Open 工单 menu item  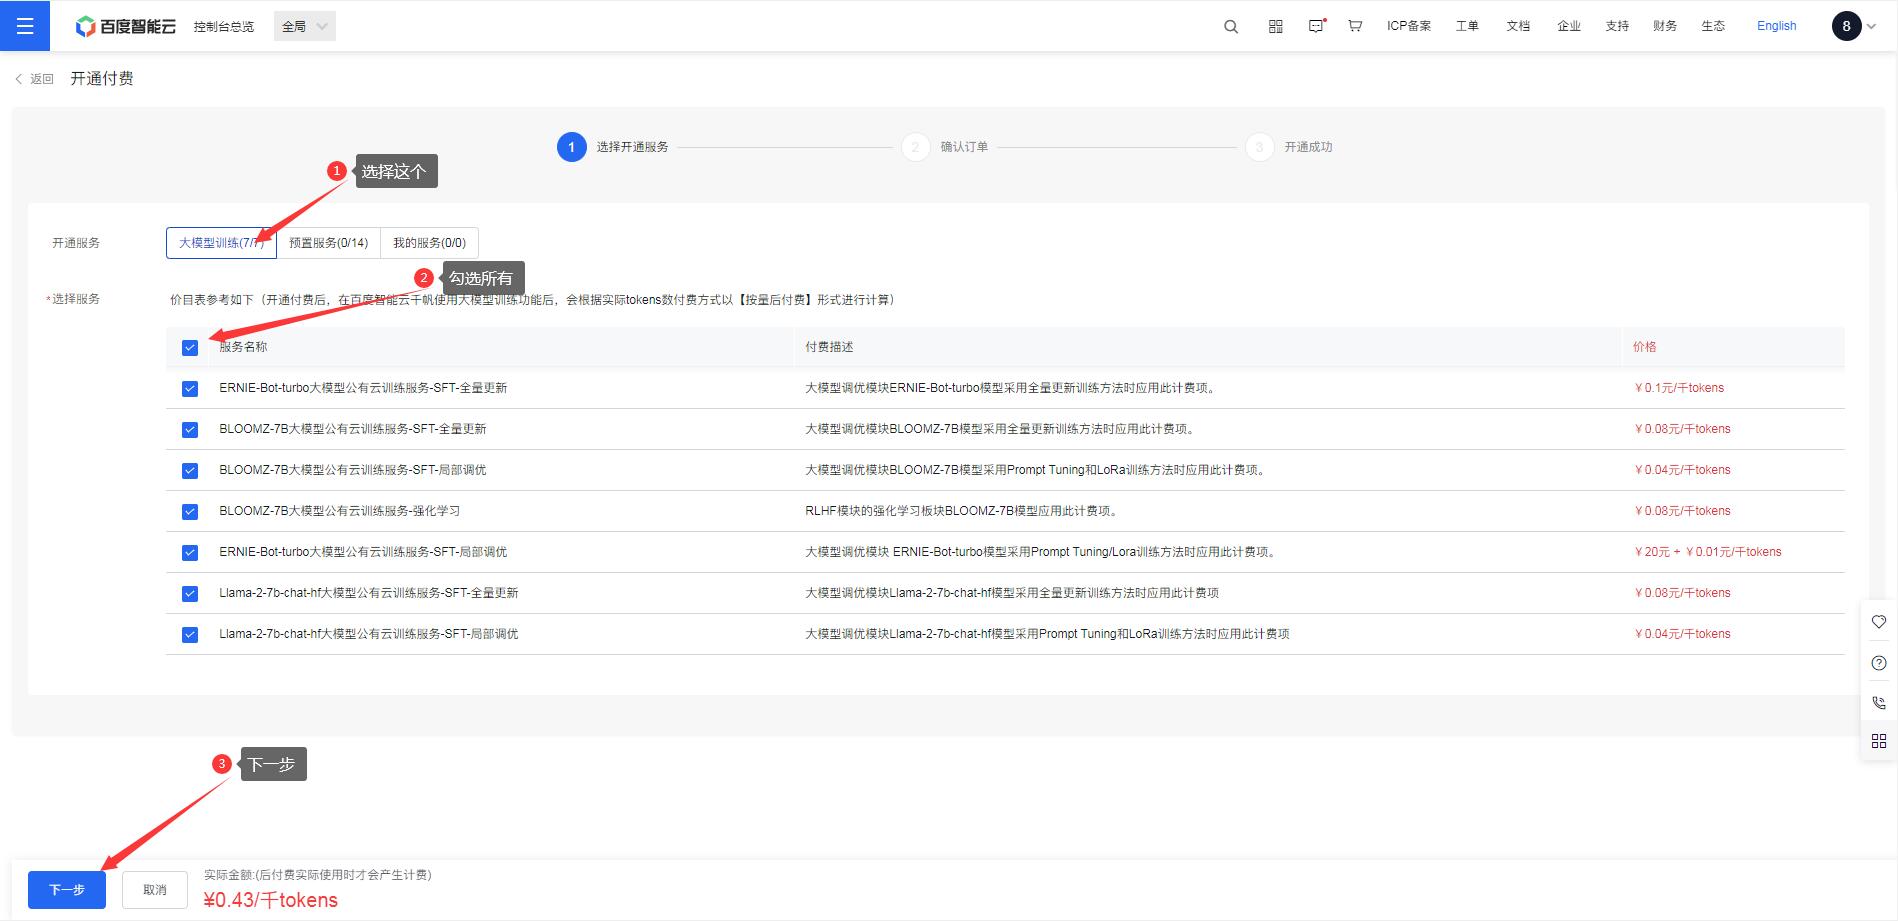[1467, 26]
